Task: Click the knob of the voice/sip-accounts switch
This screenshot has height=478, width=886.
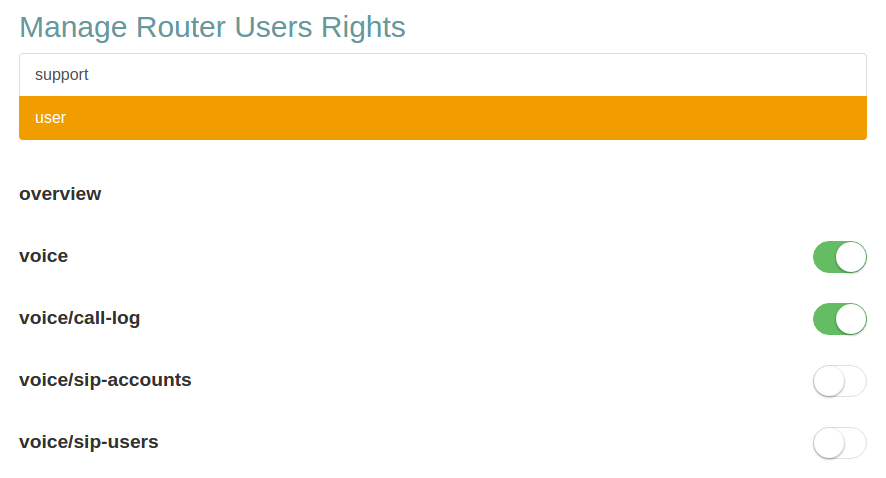Action: coord(829,381)
